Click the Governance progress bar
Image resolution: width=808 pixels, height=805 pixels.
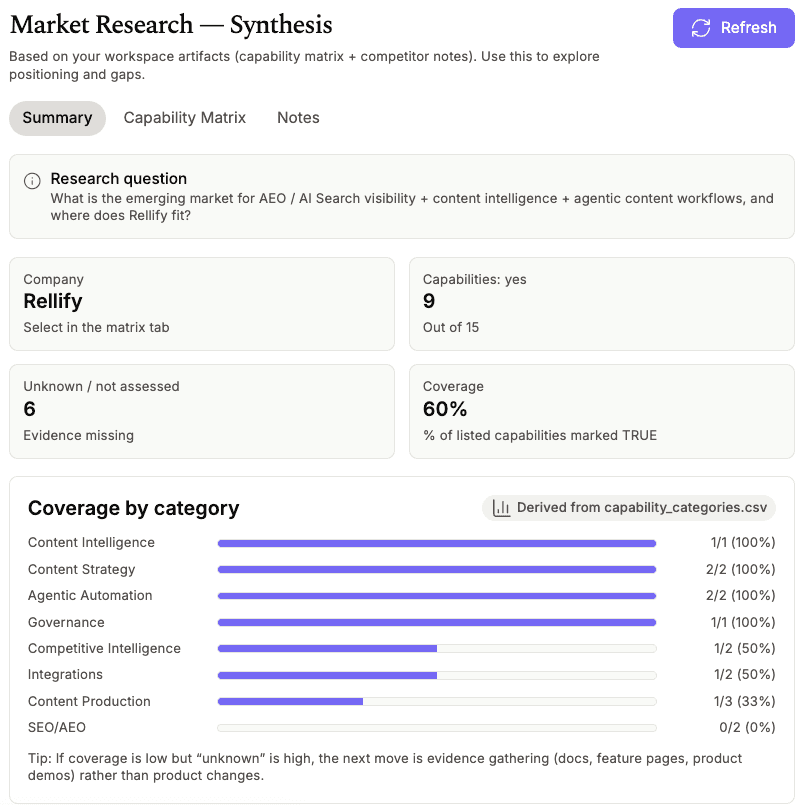tap(437, 623)
